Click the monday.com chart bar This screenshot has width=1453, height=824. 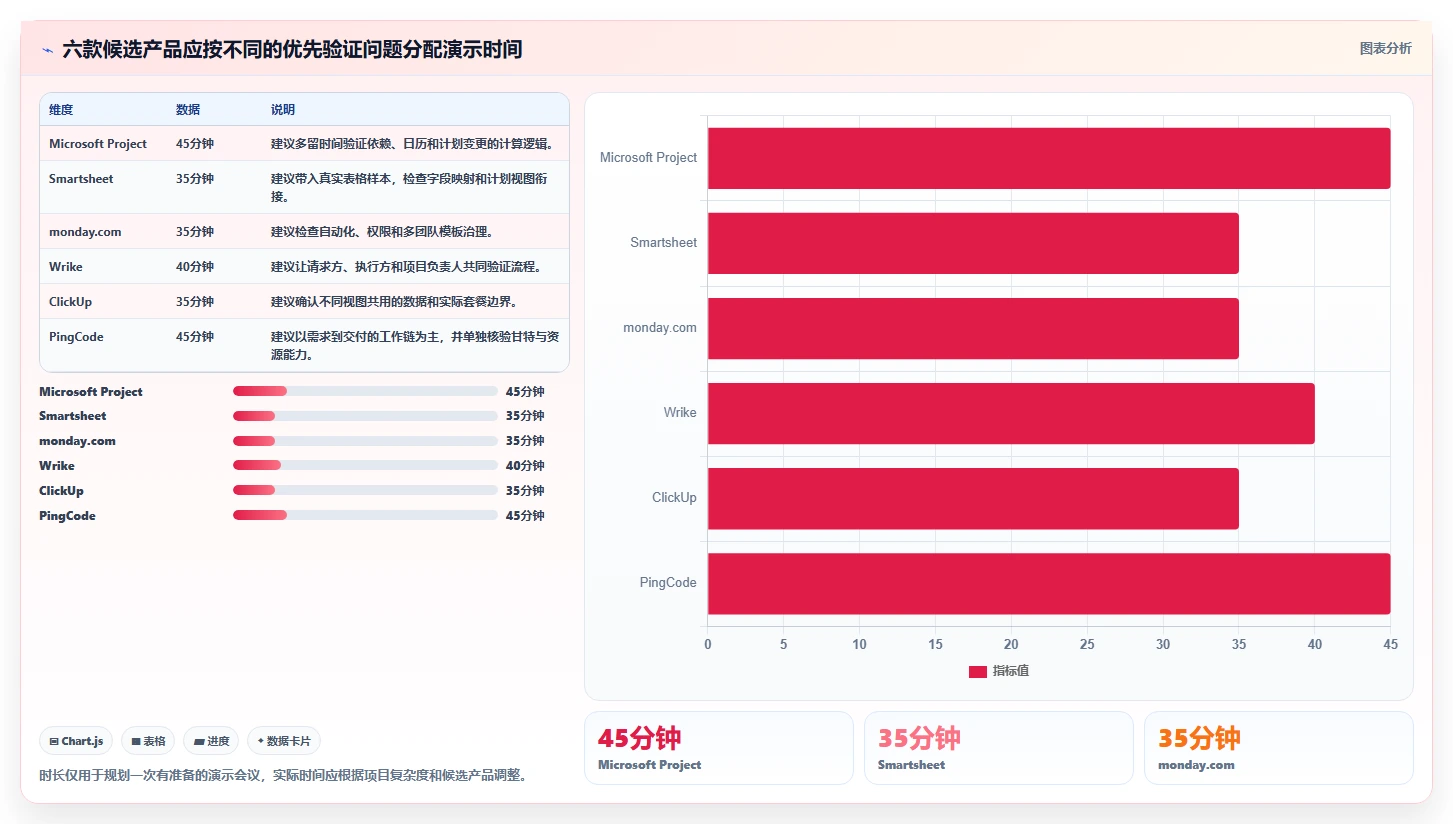(973, 328)
